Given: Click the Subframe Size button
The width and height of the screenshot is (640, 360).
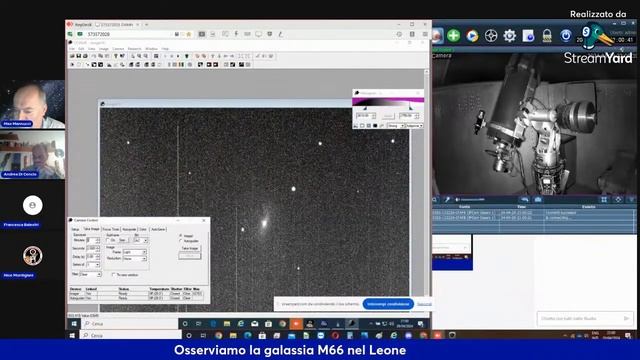Looking at the screenshot, I should coord(122,240).
